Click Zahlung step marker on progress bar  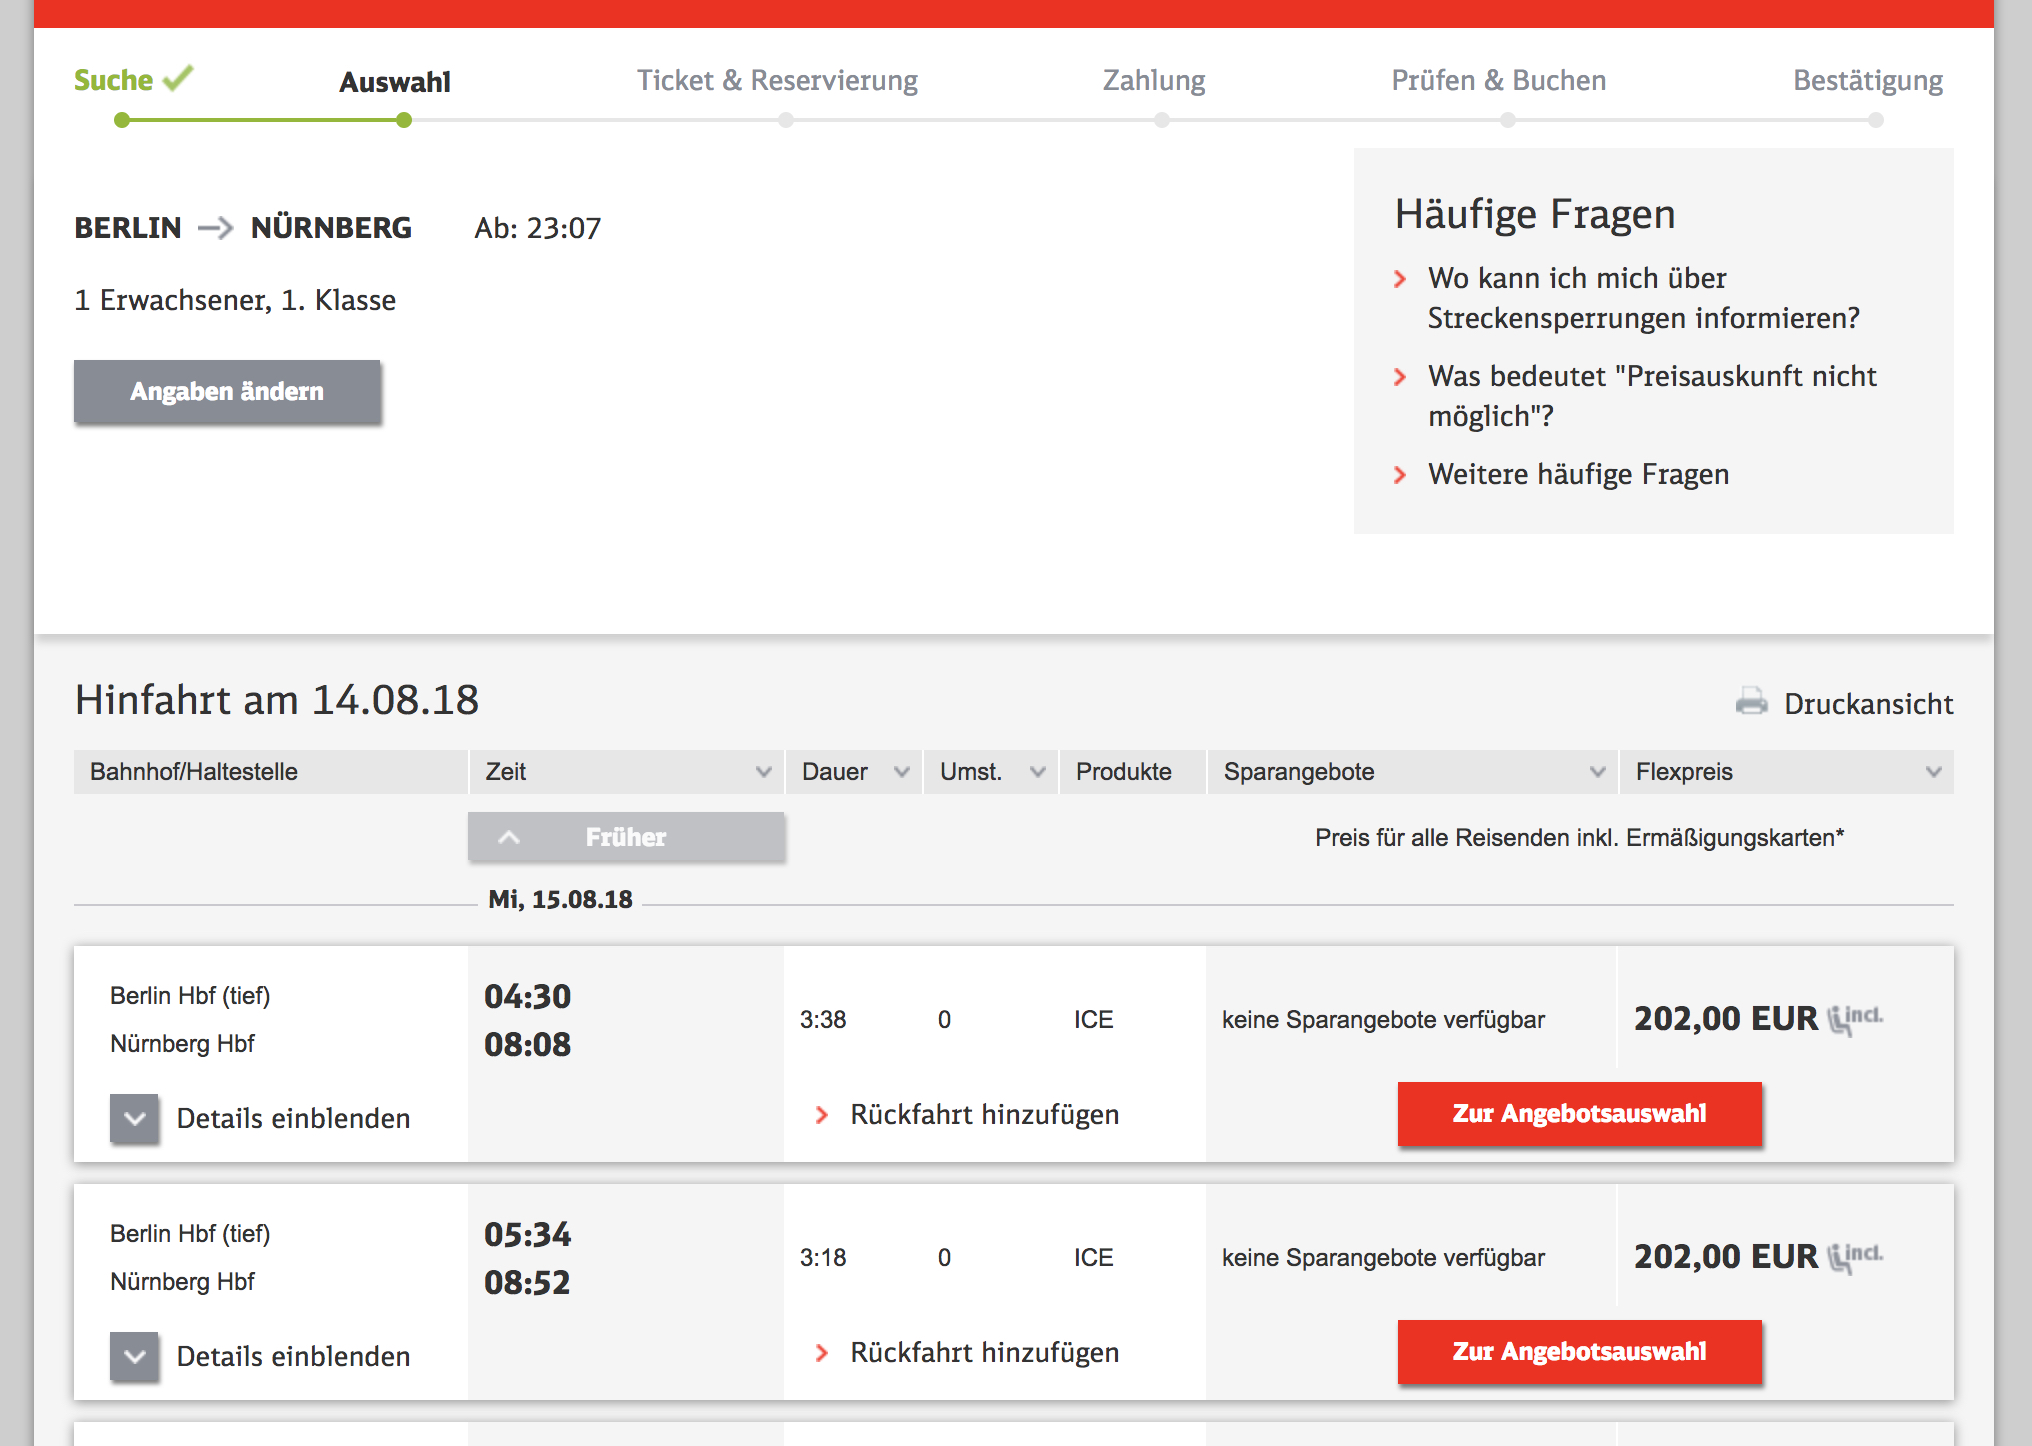point(1161,120)
